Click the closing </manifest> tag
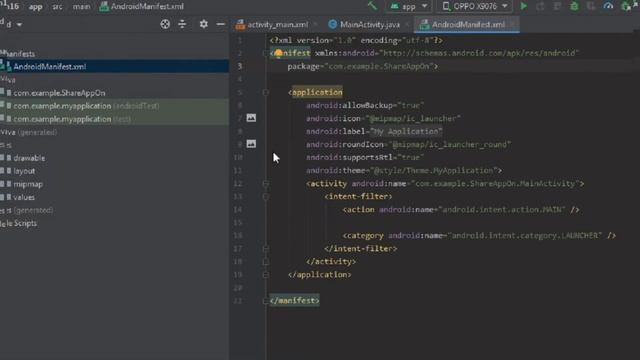The image size is (640, 360). (294, 301)
